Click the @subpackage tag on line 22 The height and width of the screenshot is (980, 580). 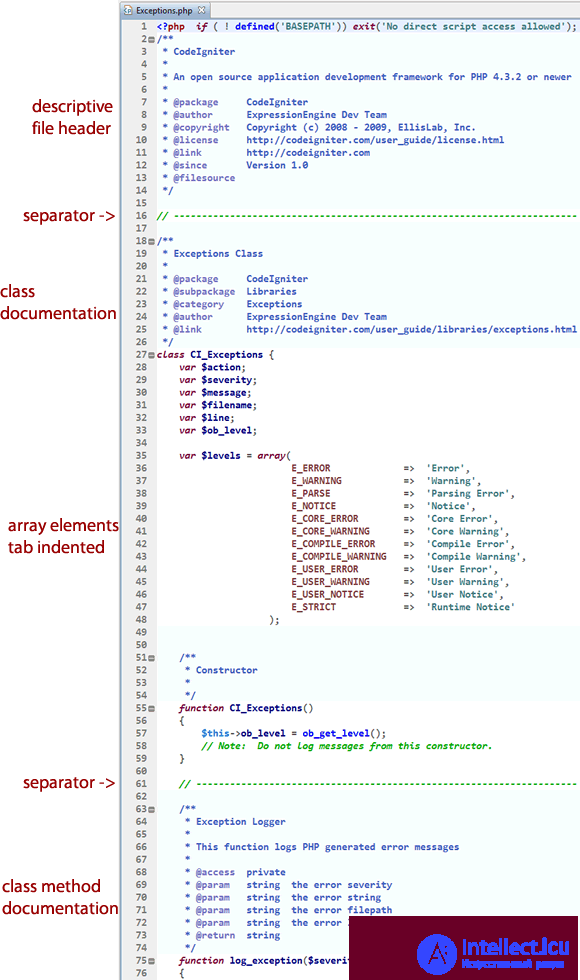(204, 292)
